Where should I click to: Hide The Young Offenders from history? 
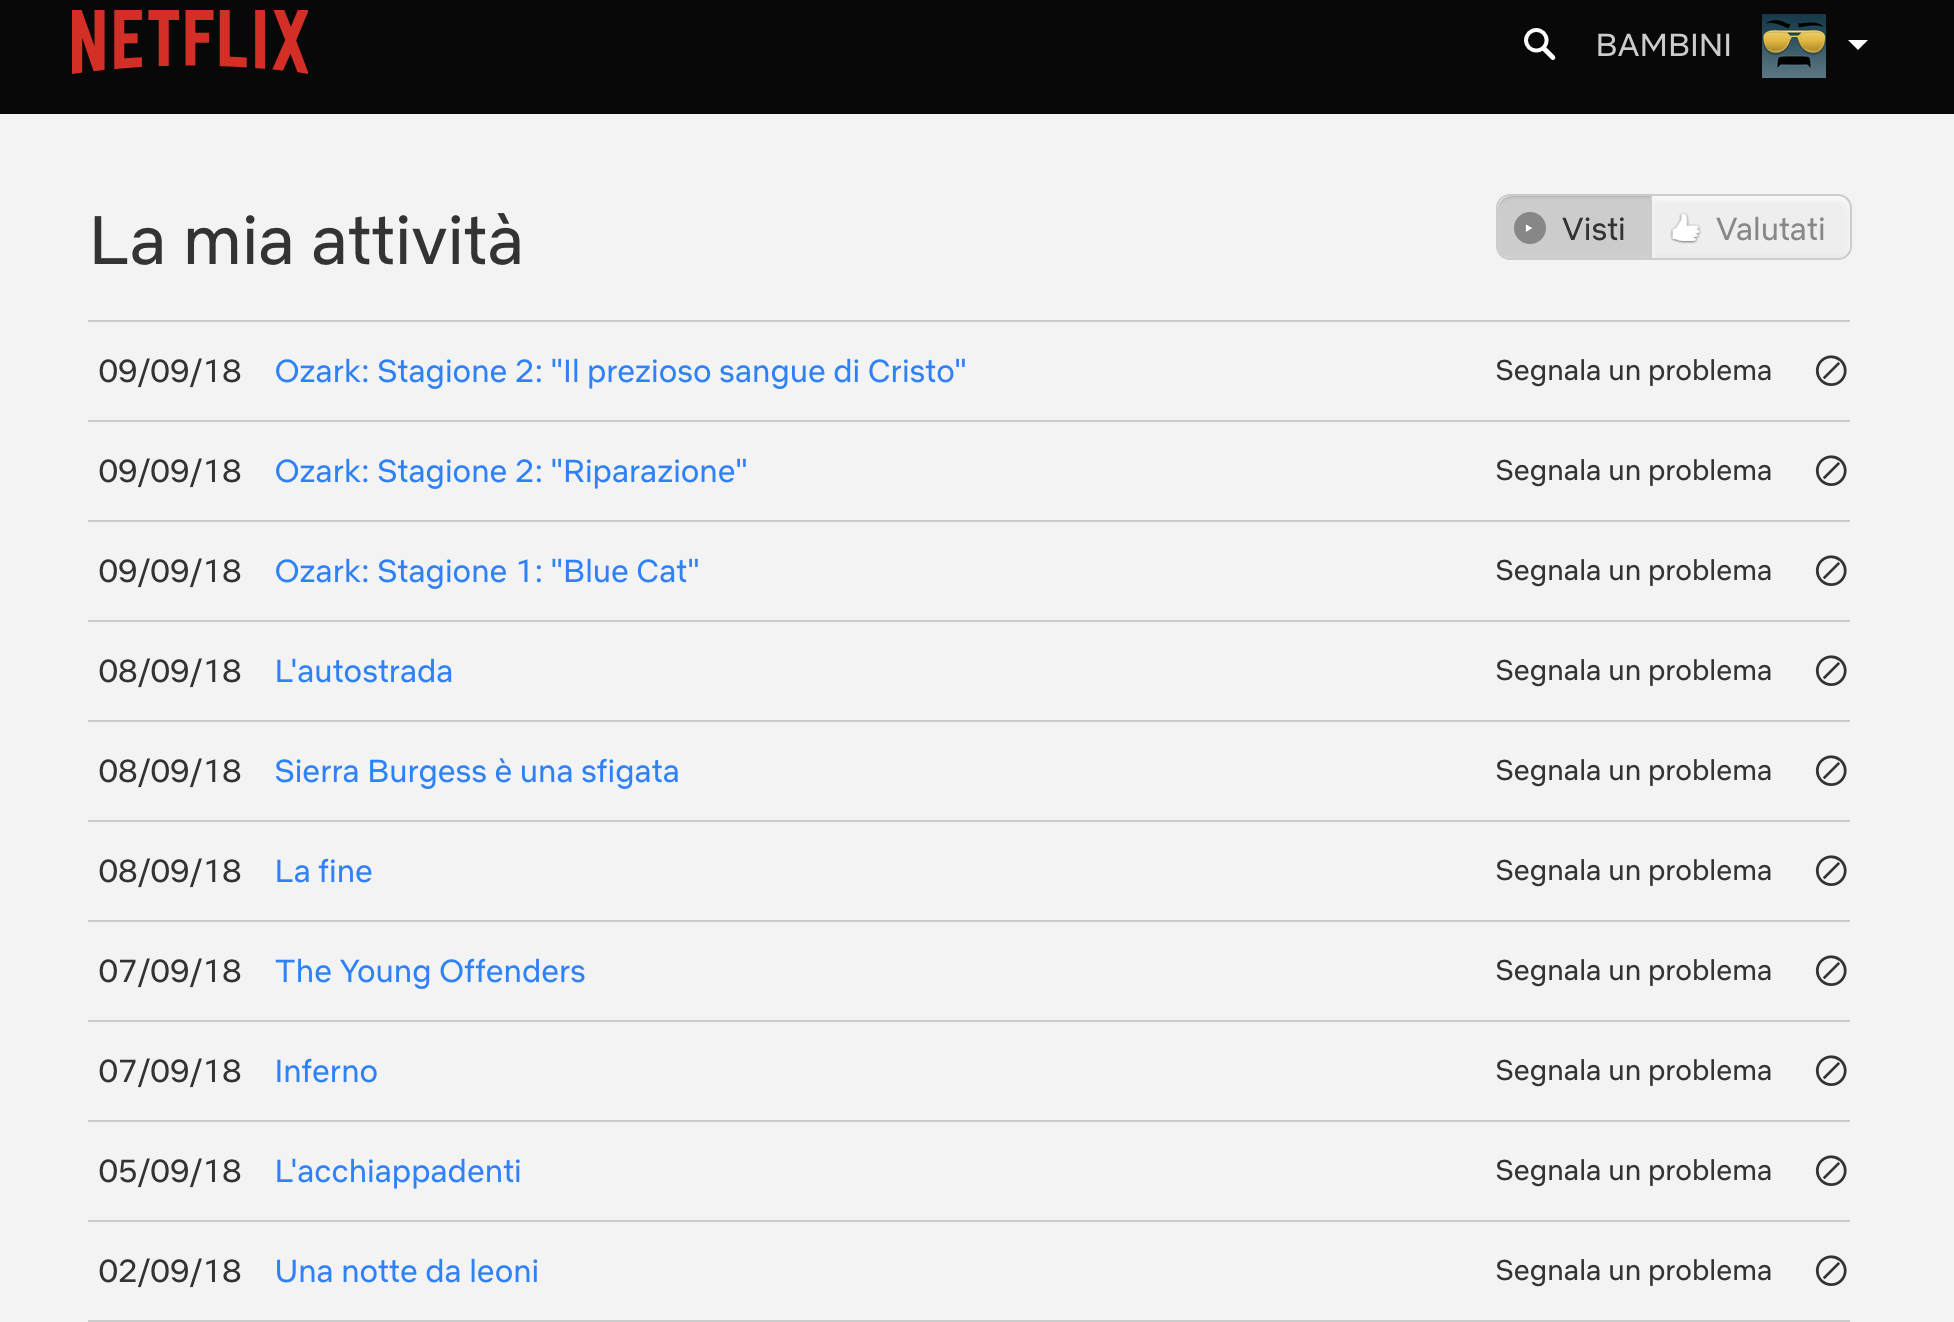tap(1830, 971)
